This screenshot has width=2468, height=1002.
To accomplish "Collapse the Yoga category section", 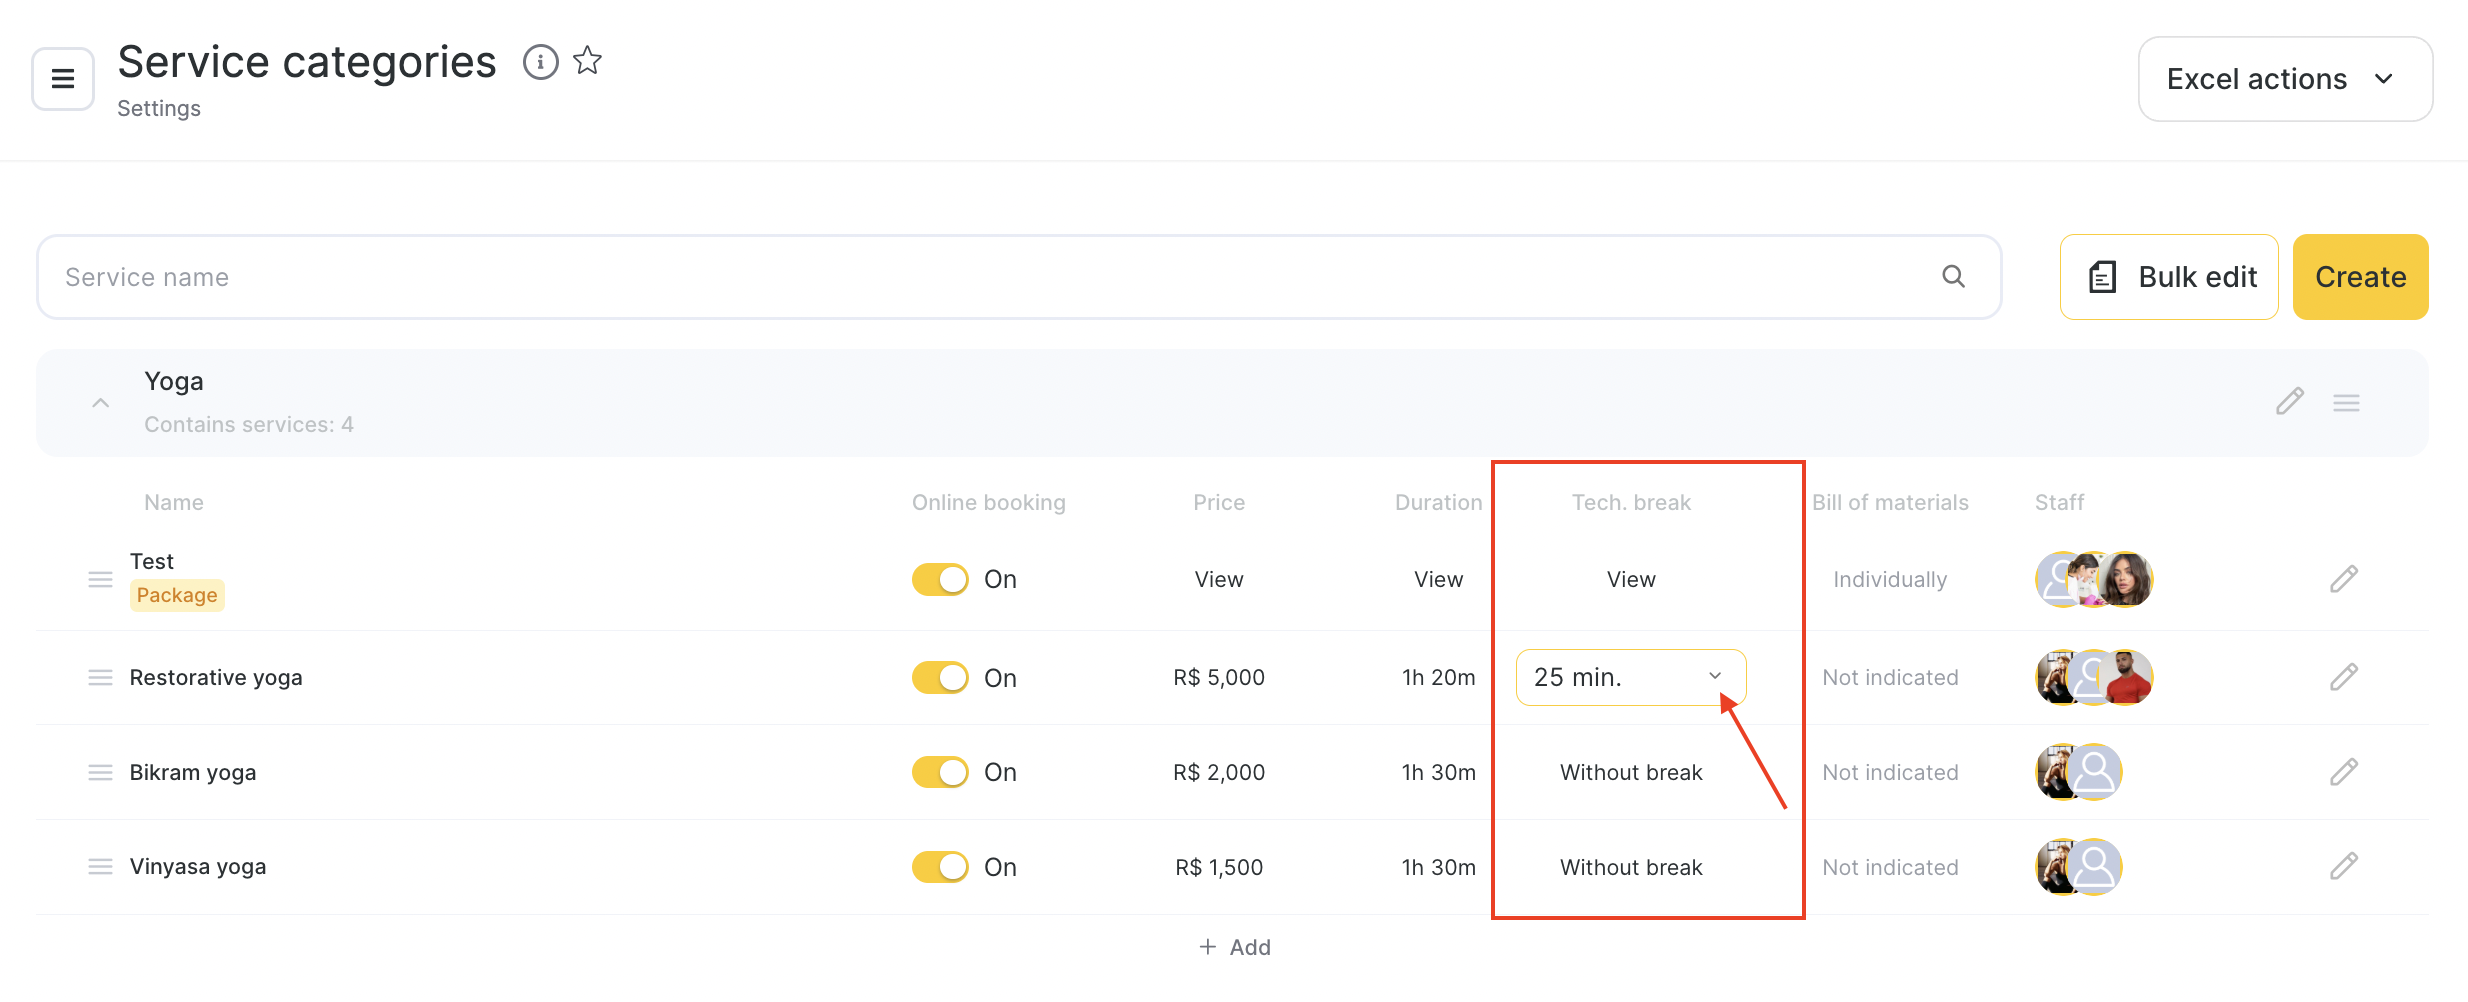I will 100,403.
